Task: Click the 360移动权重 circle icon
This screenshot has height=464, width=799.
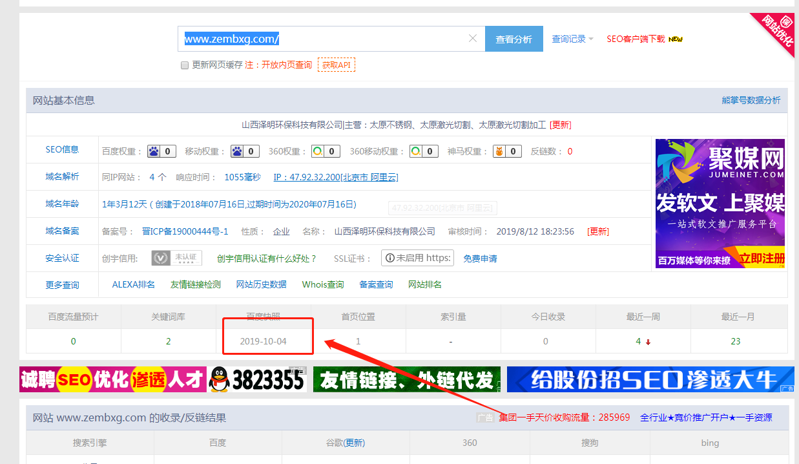Action: coord(416,151)
